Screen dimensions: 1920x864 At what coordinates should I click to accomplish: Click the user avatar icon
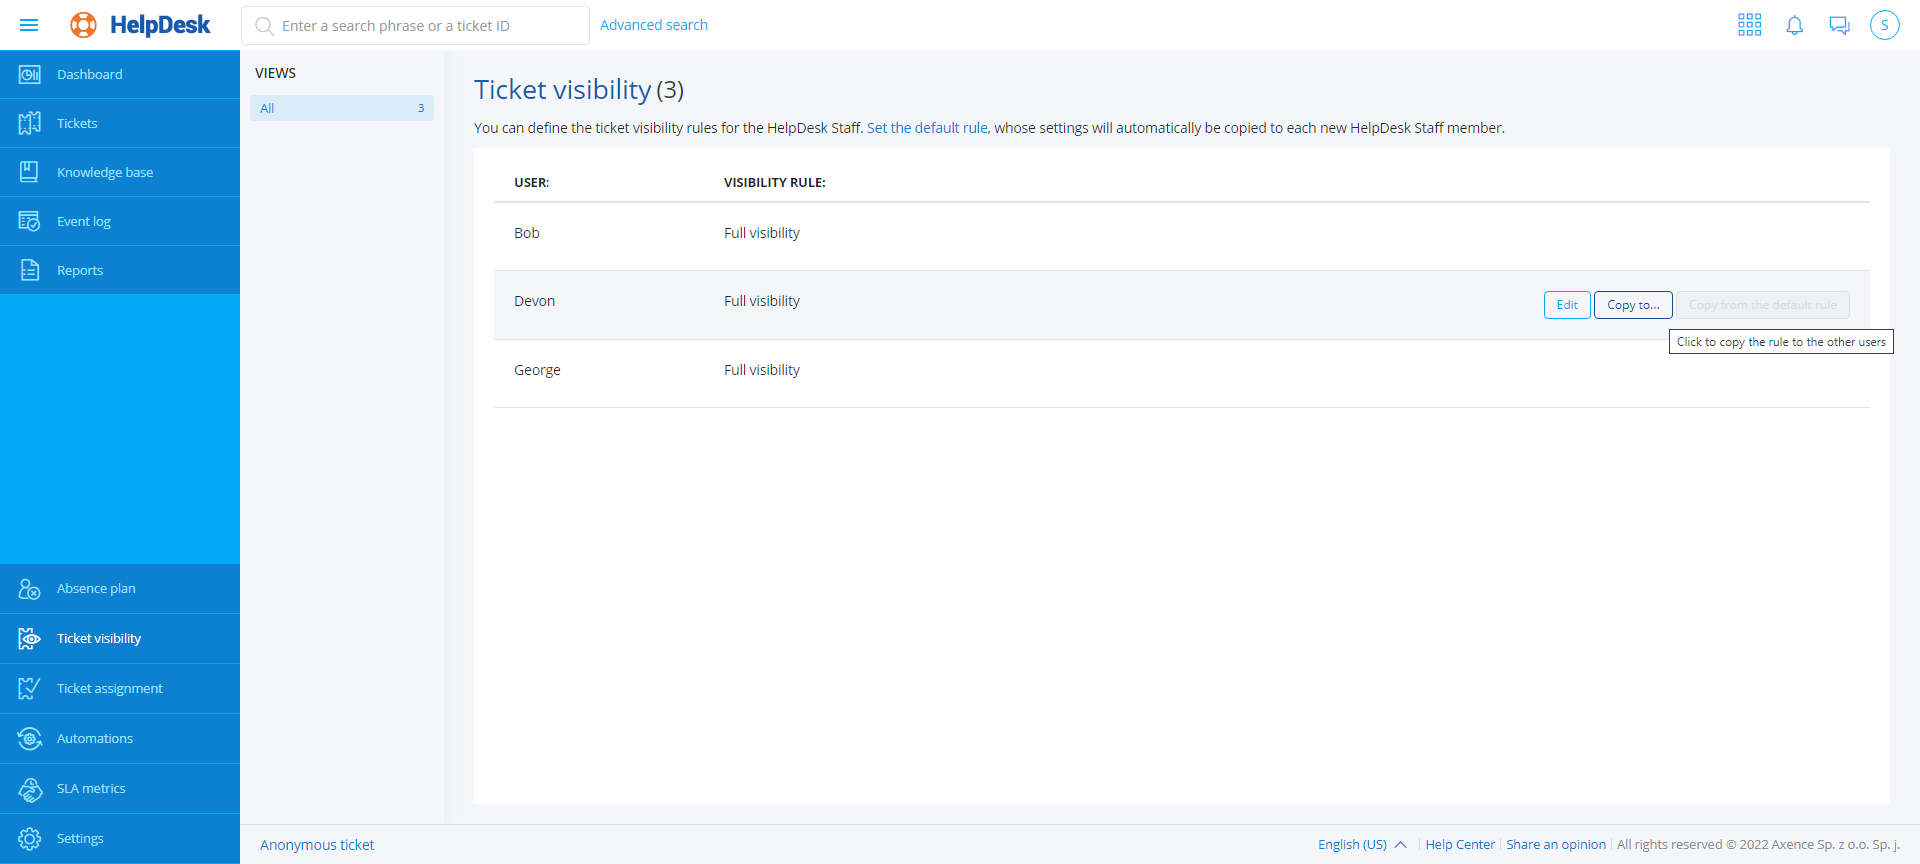click(x=1884, y=25)
